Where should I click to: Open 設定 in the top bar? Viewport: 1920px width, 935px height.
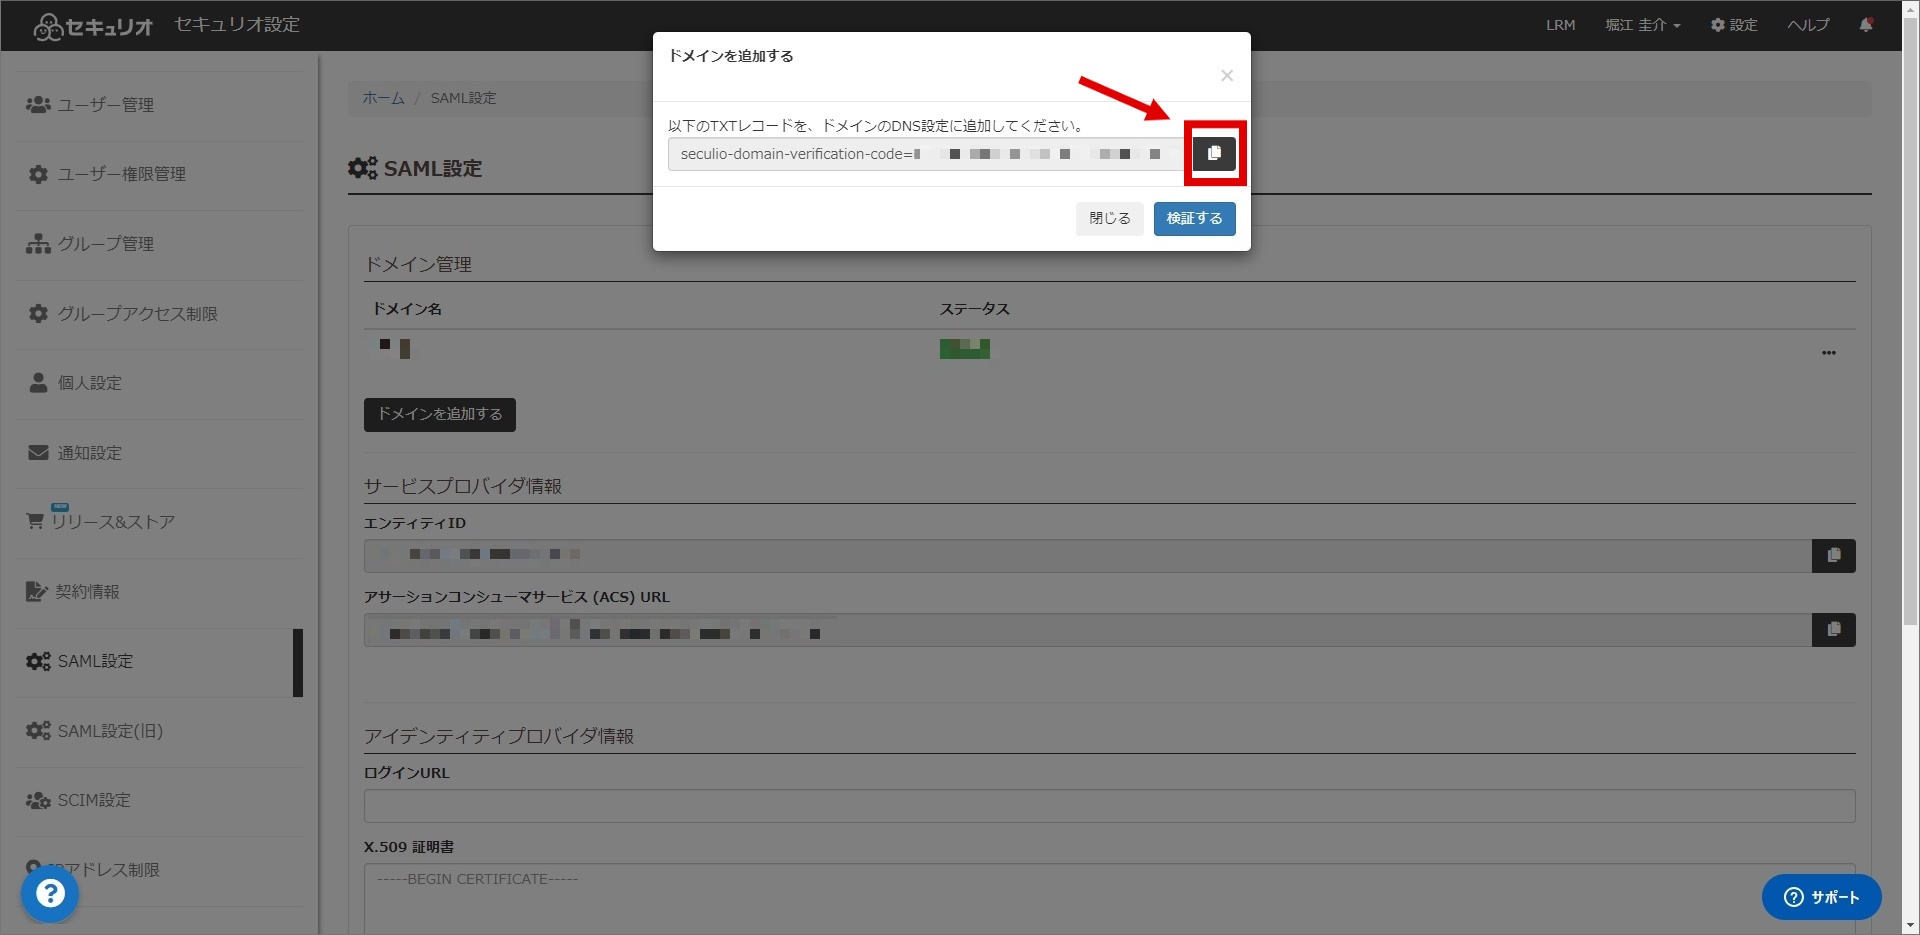1733,25
